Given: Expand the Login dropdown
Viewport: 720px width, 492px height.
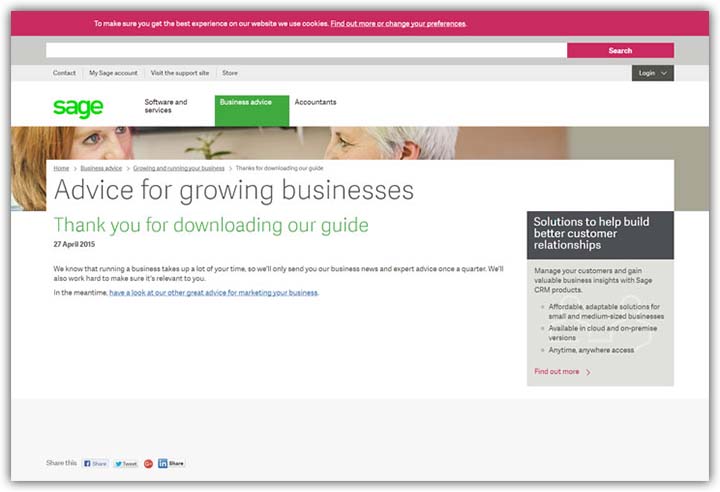Looking at the screenshot, I should coord(652,73).
